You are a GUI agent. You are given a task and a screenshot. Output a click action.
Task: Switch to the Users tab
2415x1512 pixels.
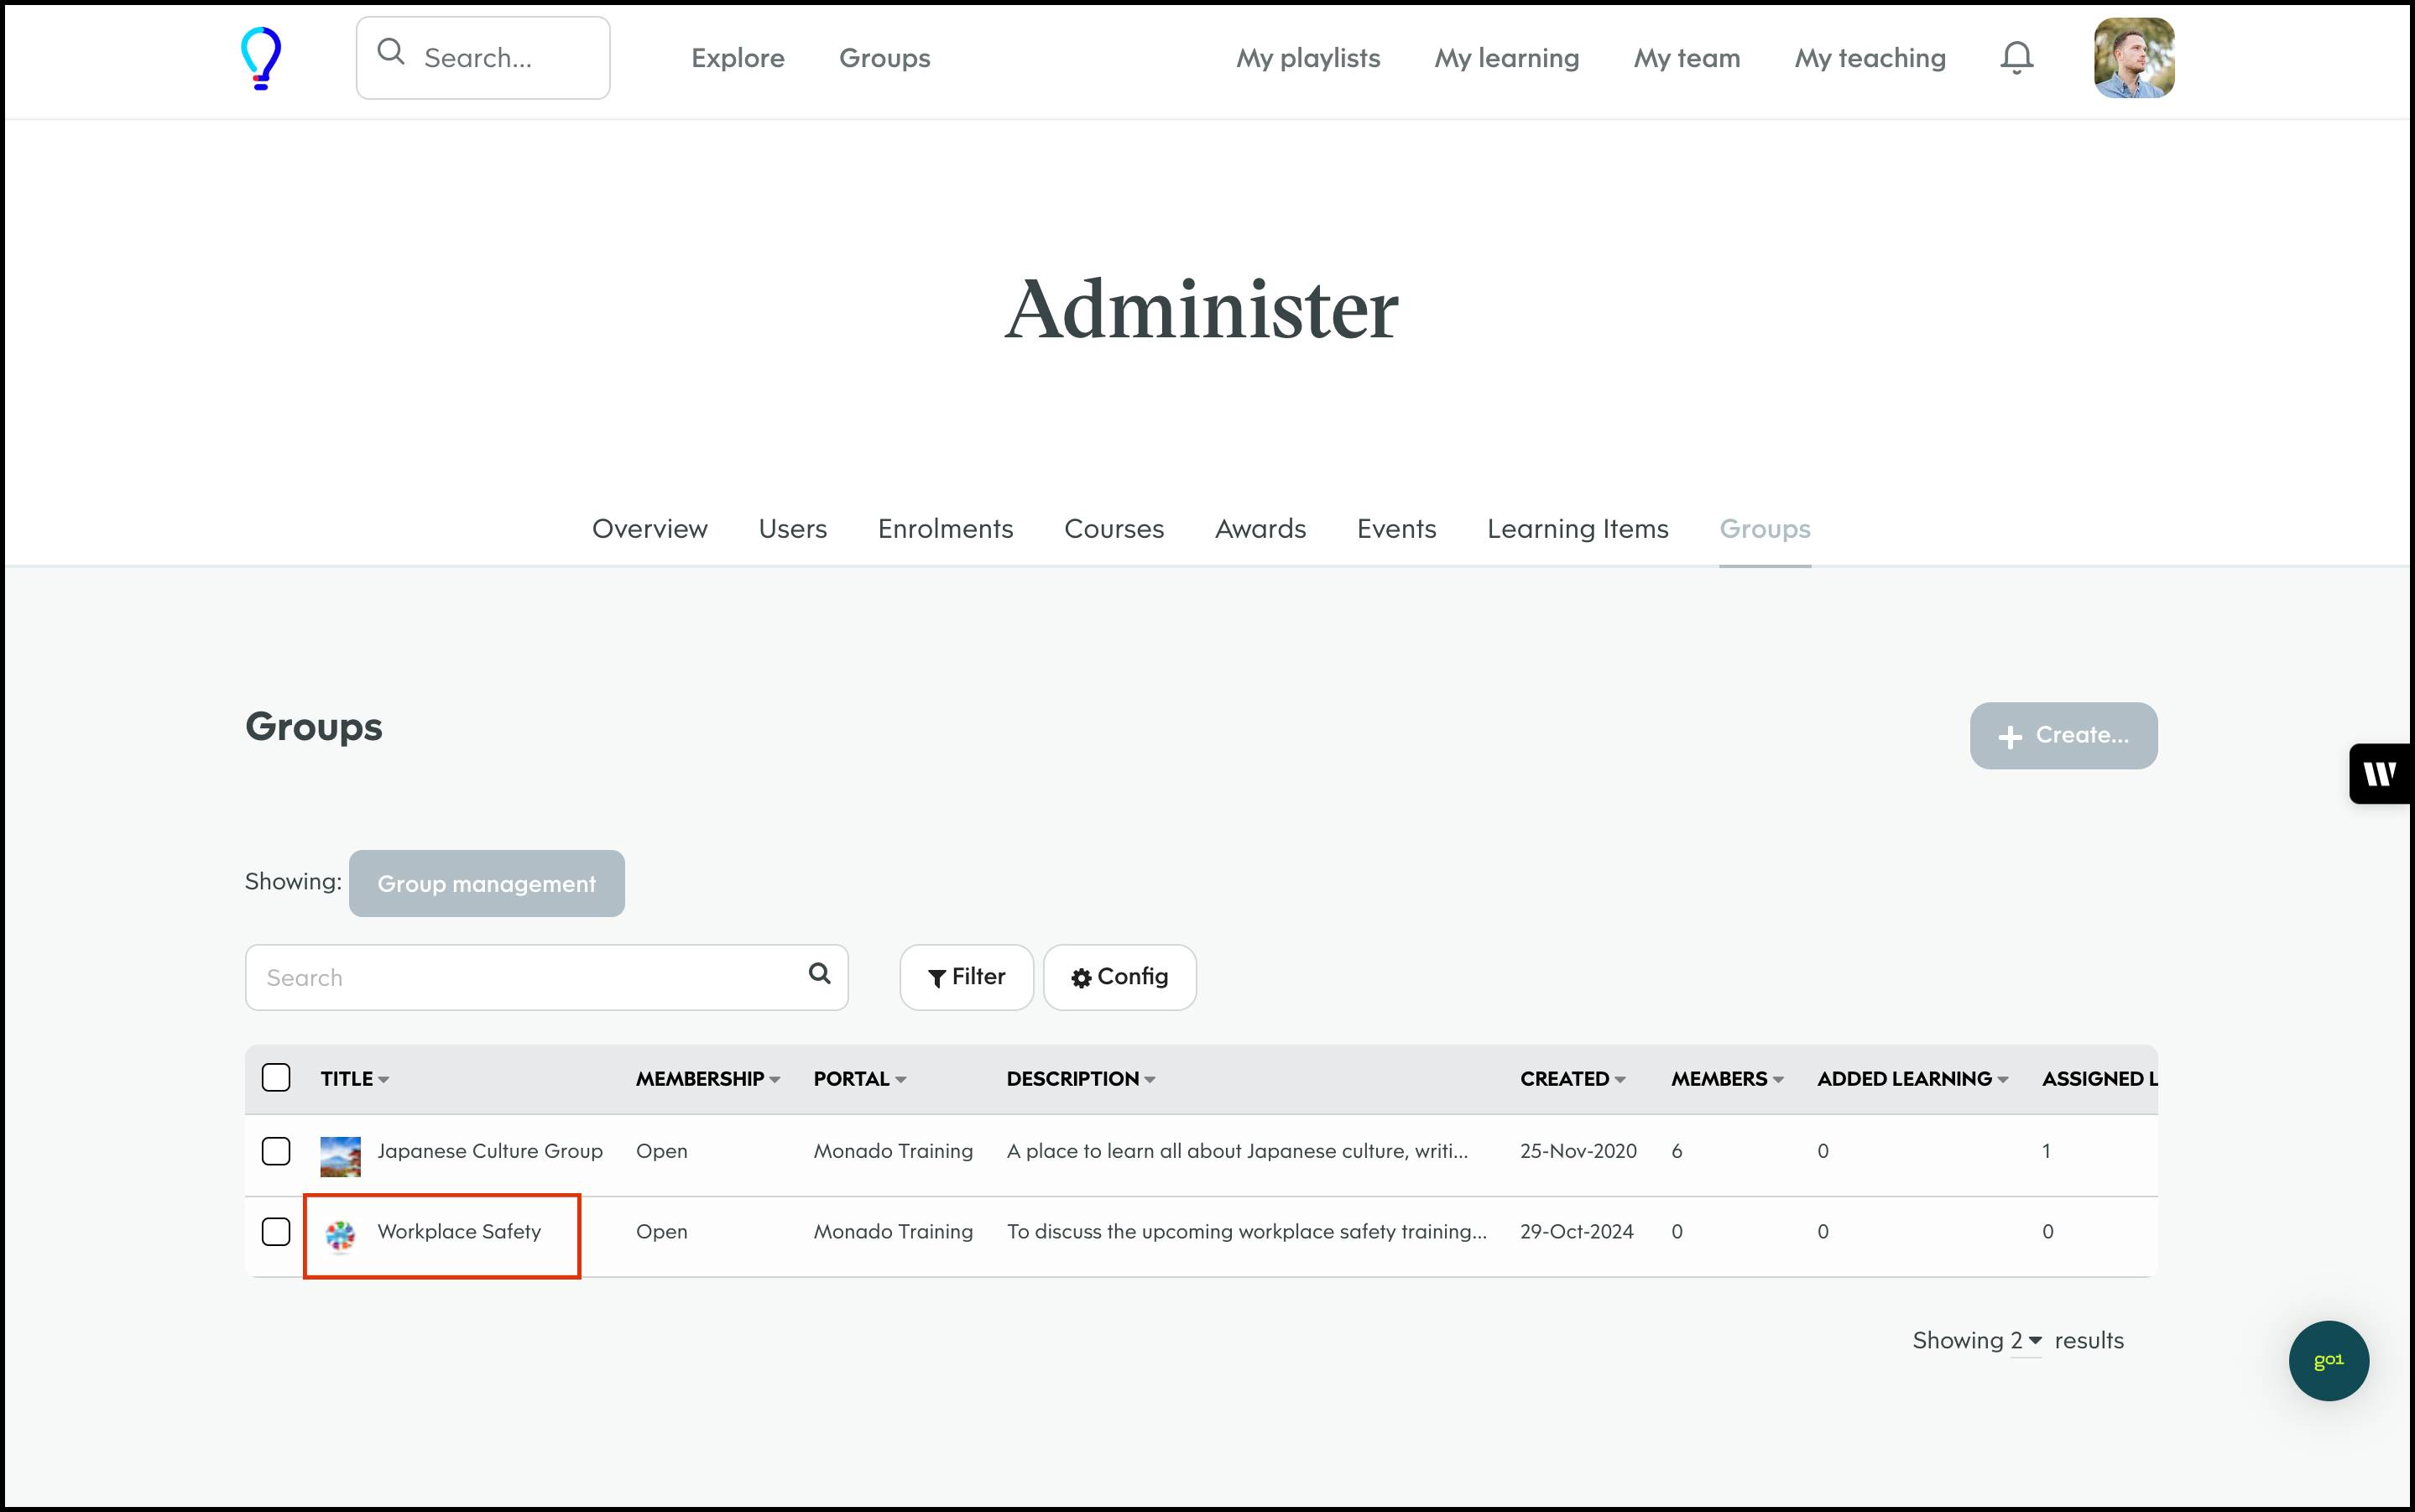(x=792, y=529)
